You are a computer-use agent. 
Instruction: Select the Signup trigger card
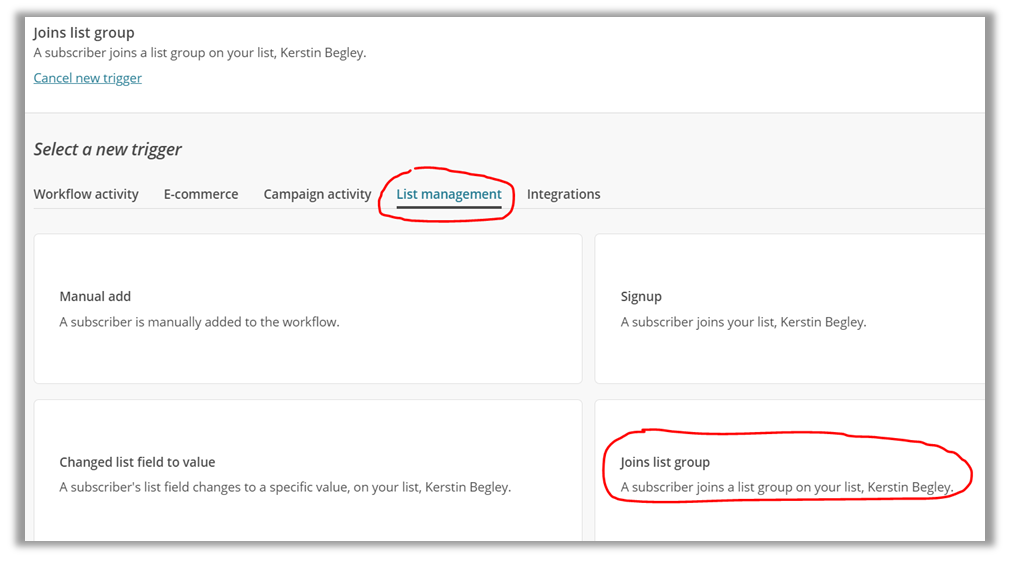790,309
